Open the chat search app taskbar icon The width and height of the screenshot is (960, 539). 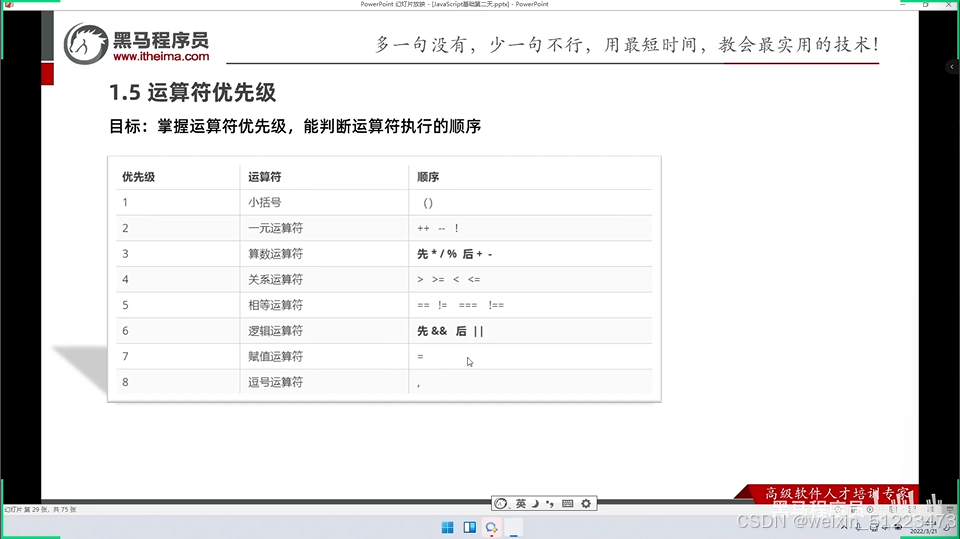point(491,527)
